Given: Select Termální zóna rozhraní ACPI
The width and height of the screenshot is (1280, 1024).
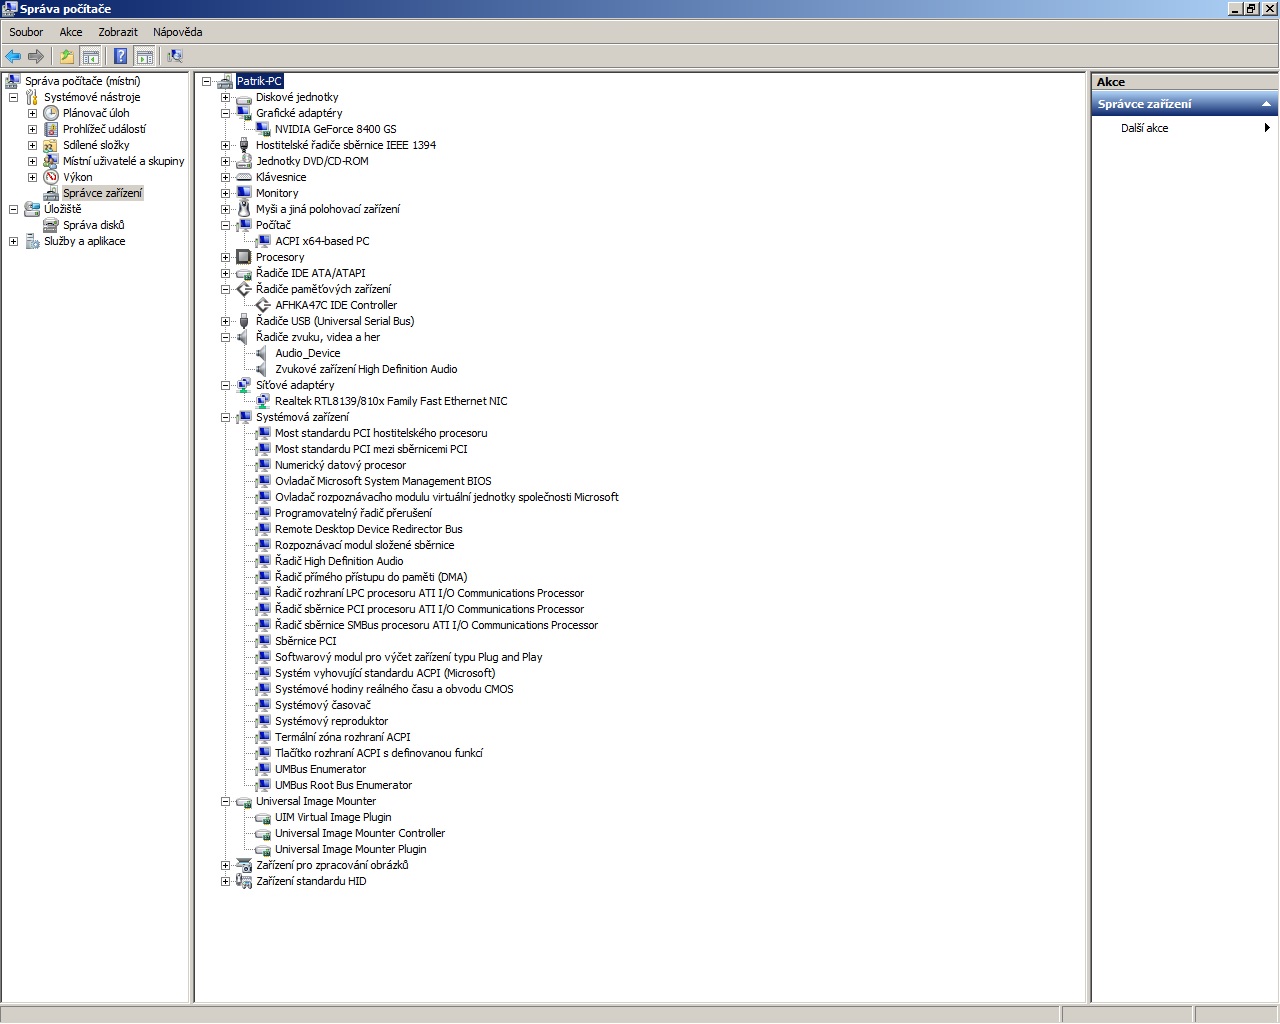Looking at the screenshot, I should click(x=342, y=737).
